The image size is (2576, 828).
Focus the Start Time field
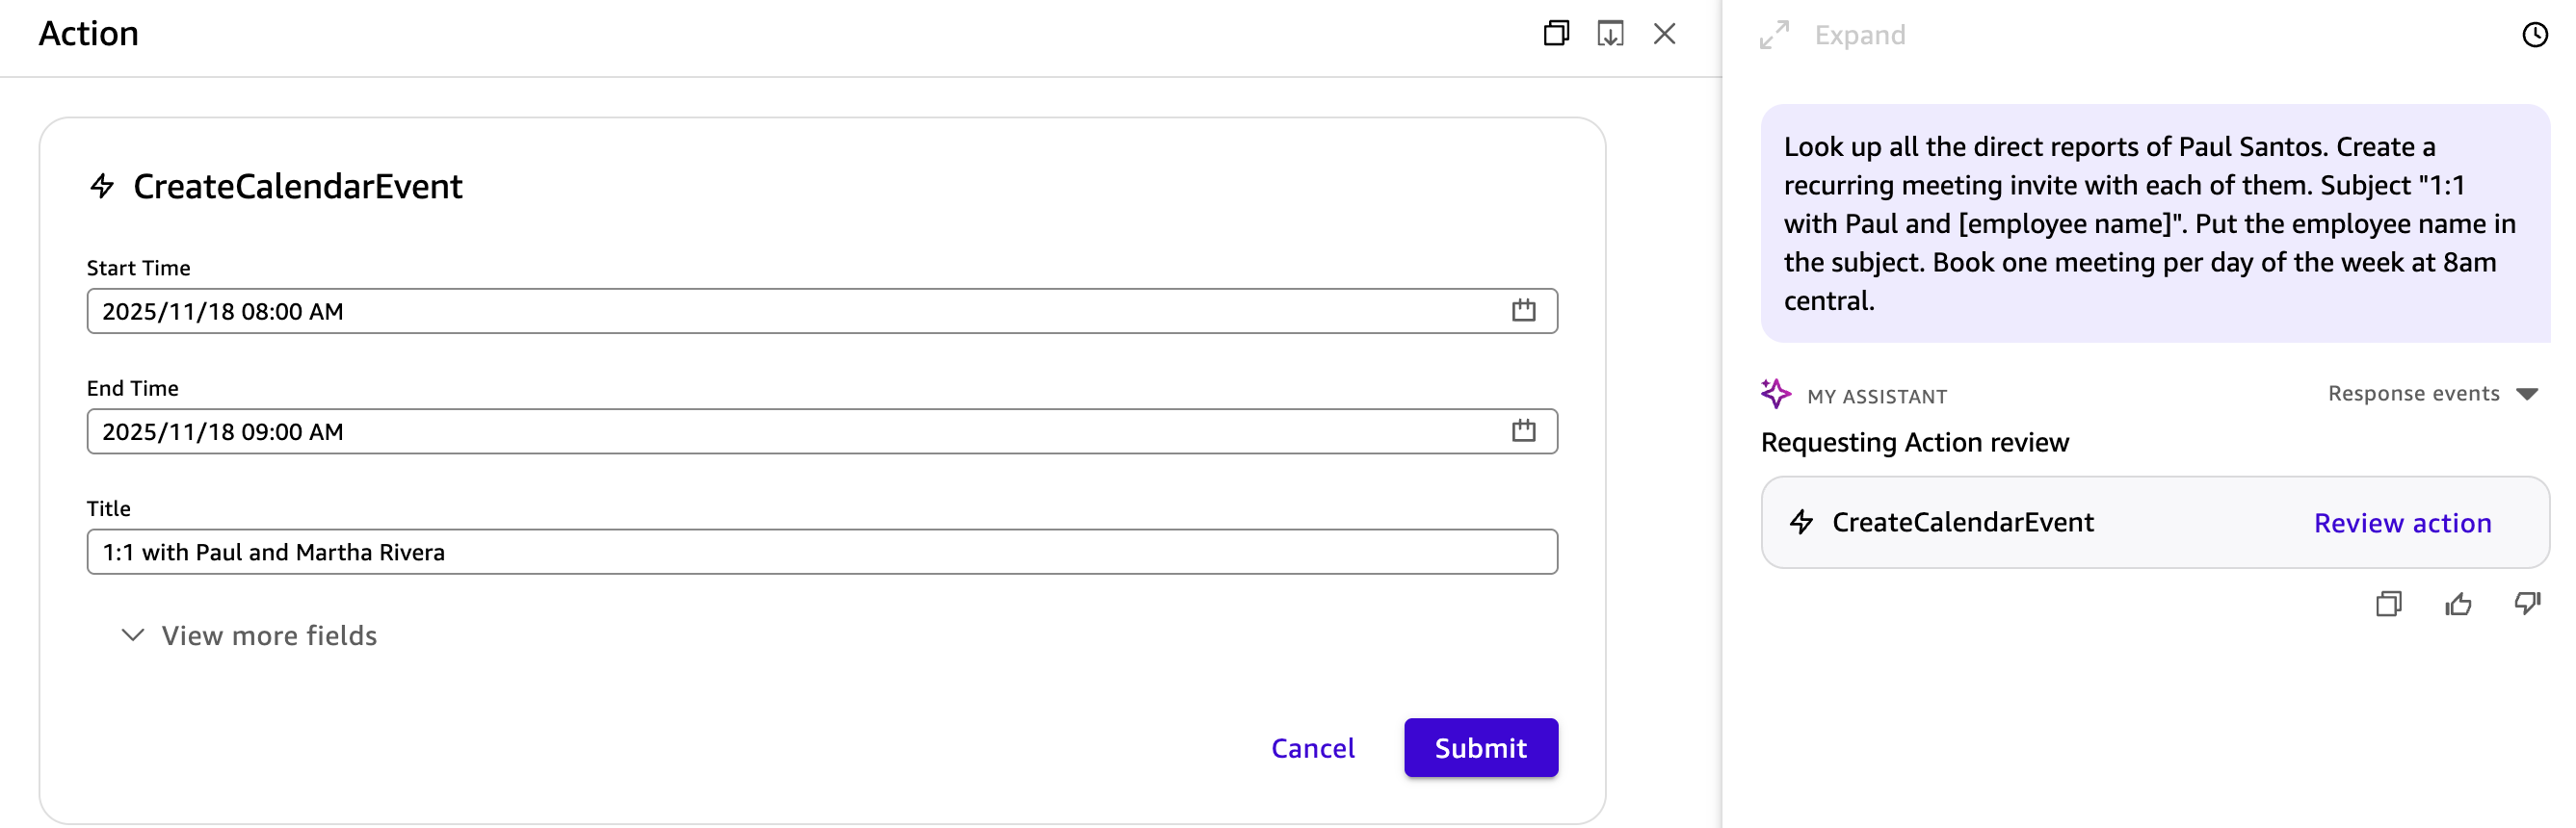pos(780,311)
